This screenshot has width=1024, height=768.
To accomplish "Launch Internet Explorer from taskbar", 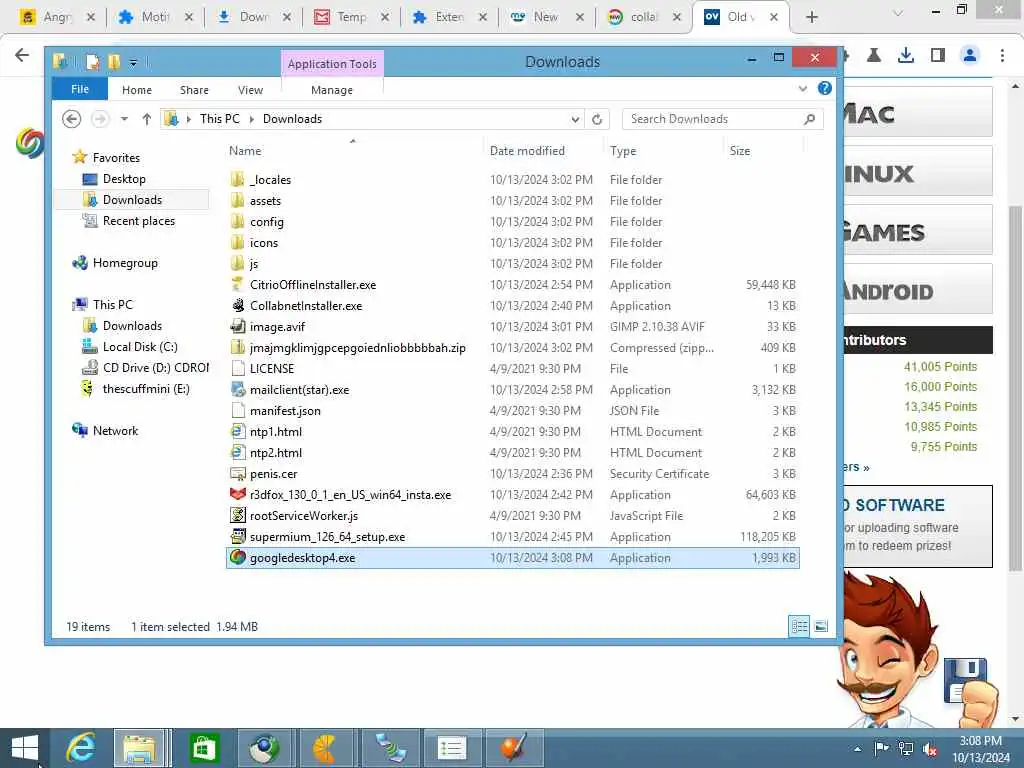I will [x=81, y=748].
